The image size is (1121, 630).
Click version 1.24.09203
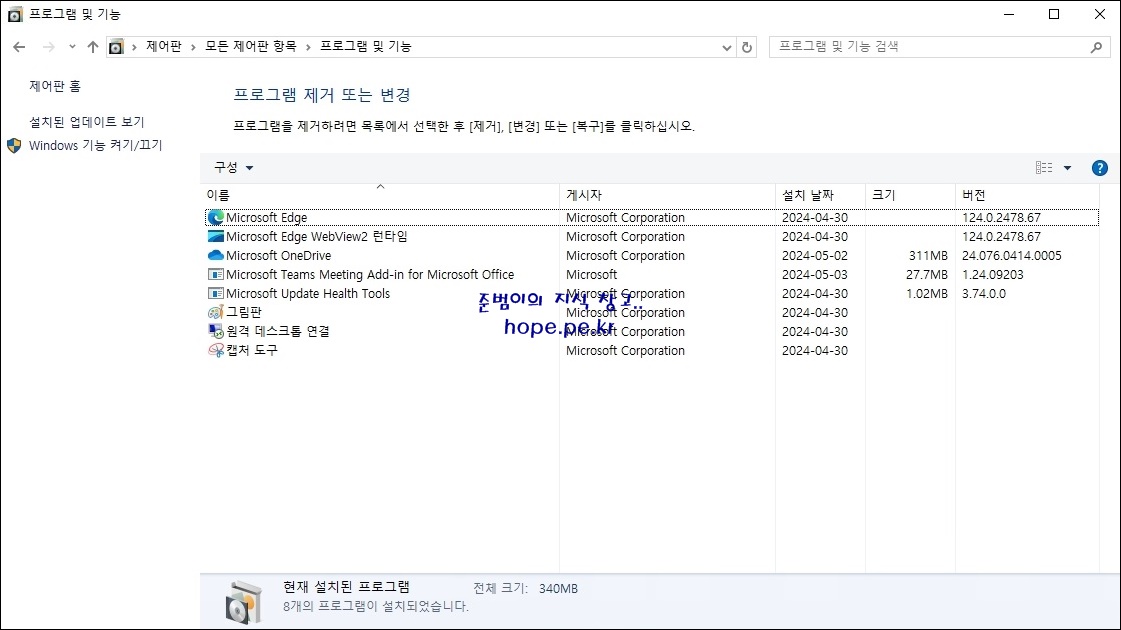tap(992, 275)
